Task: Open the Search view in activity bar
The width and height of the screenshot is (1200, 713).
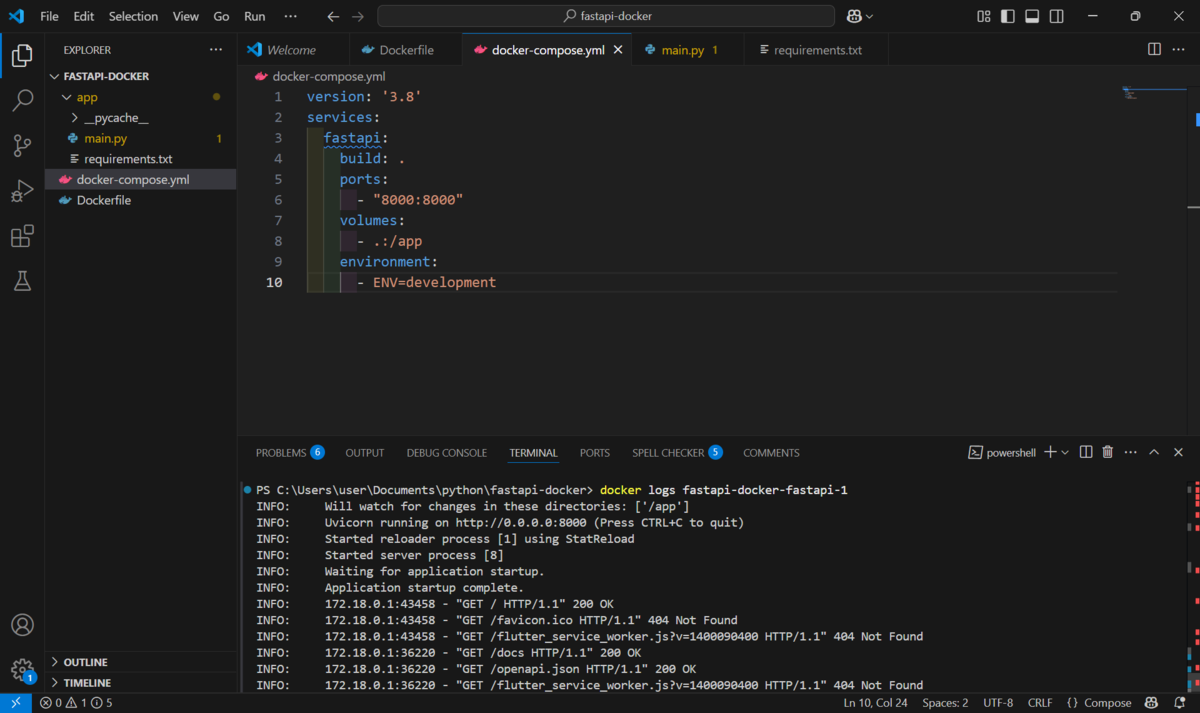Action: point(22,101)
